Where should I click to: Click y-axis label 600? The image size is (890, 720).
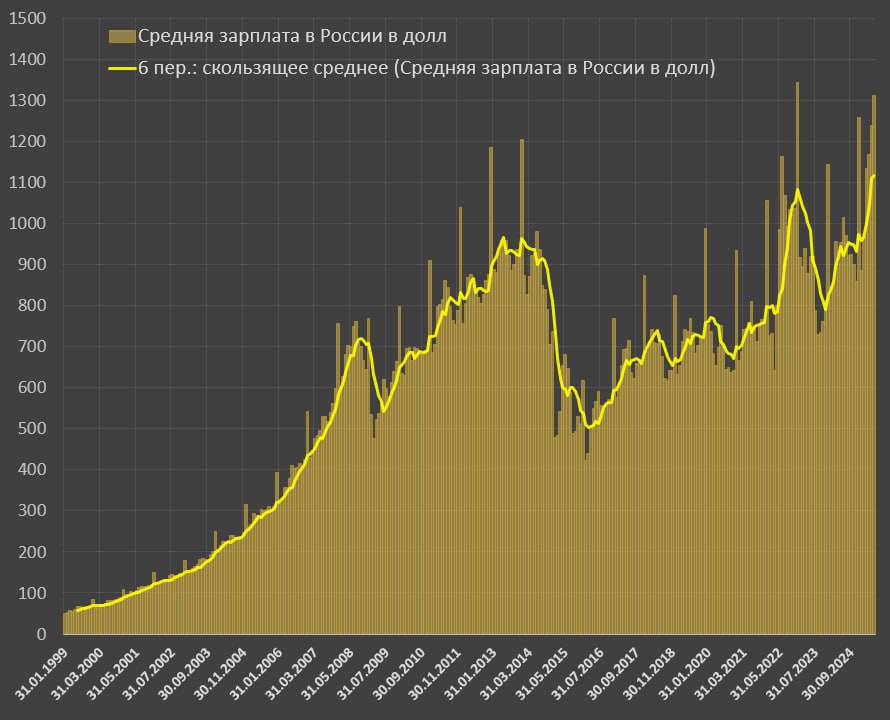point(32,388)
